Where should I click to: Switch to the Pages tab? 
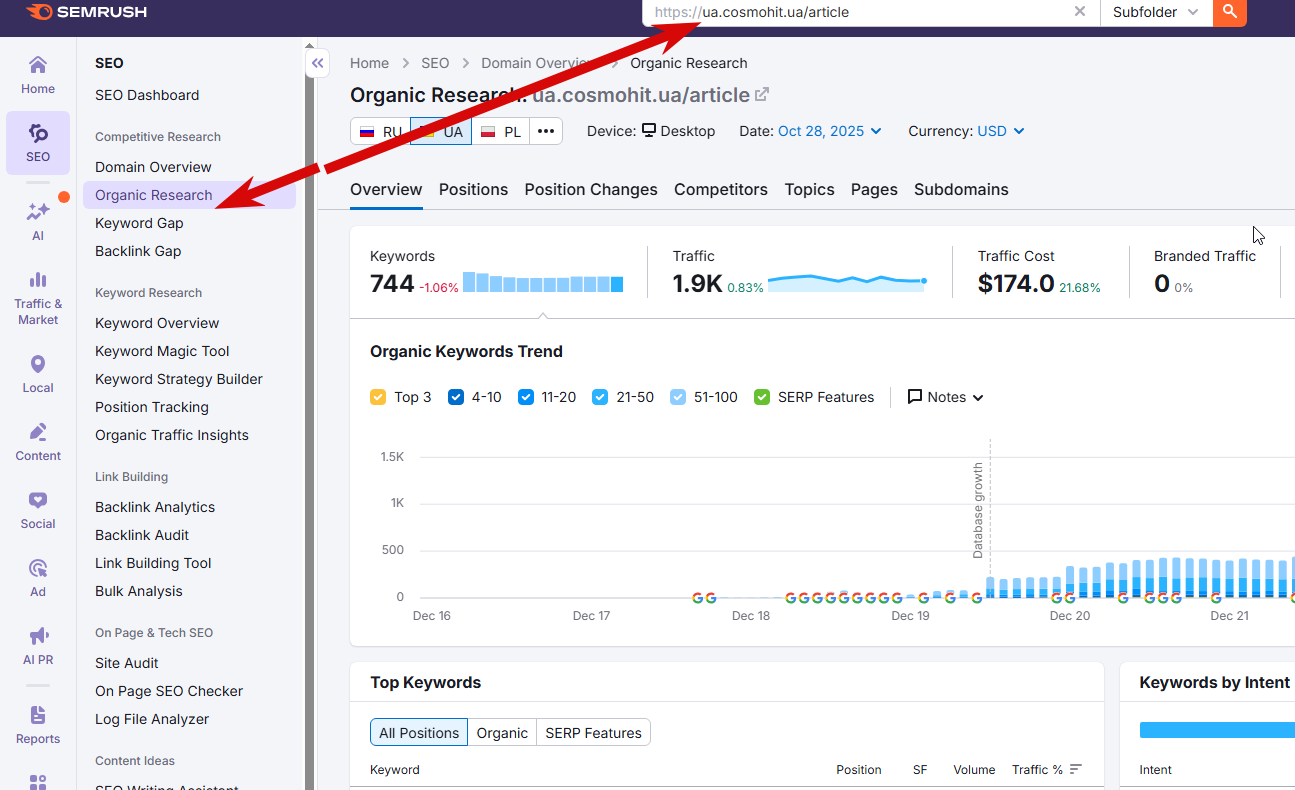point(874,190)
